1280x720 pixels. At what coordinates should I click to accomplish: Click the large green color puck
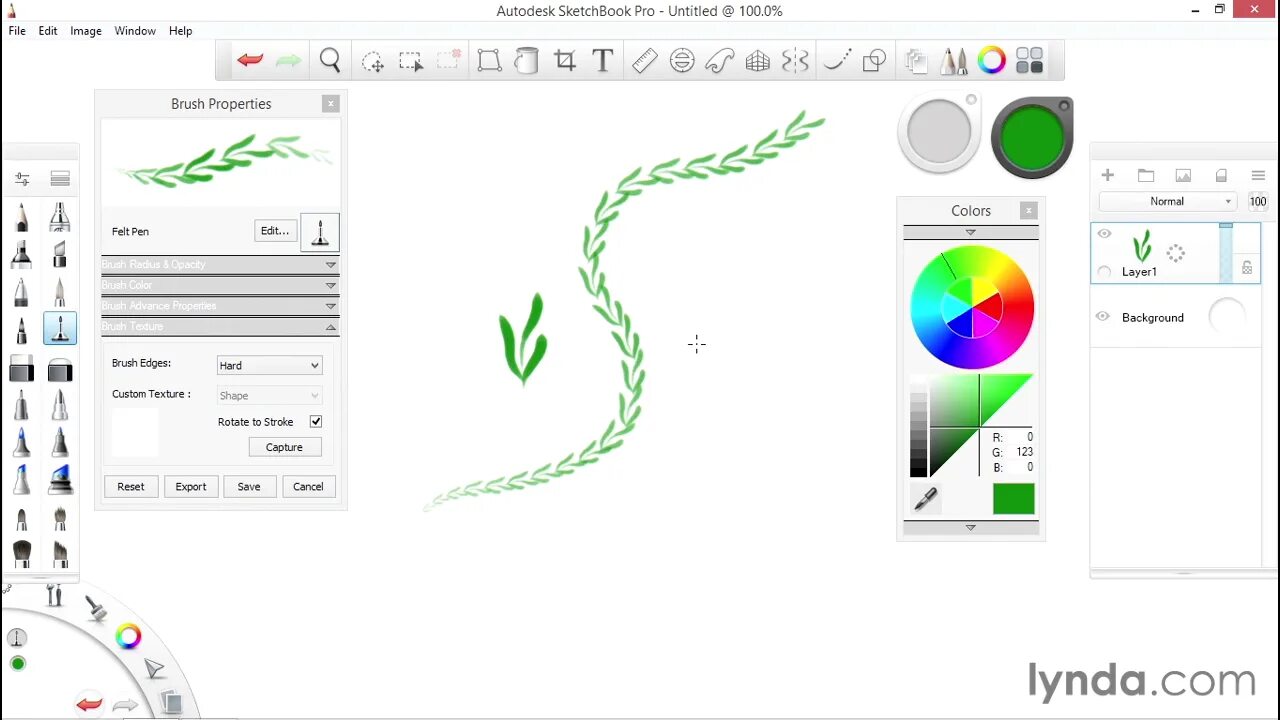pyautogui.click(x=1032, y=138)
